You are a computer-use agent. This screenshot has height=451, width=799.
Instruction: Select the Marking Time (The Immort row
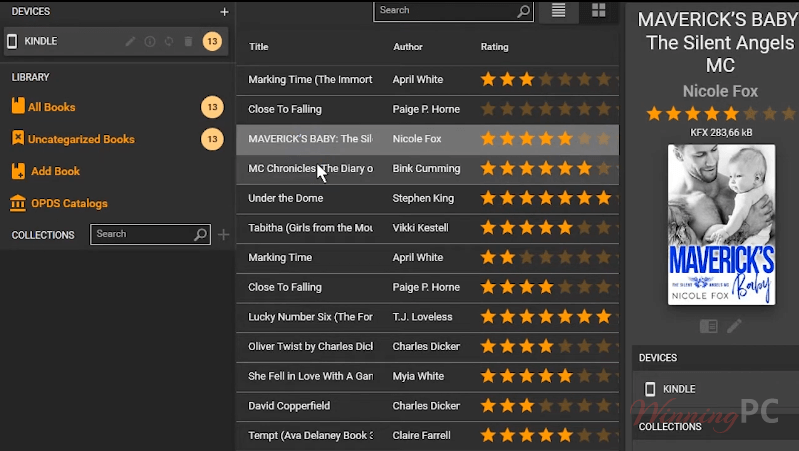[428, 79]
